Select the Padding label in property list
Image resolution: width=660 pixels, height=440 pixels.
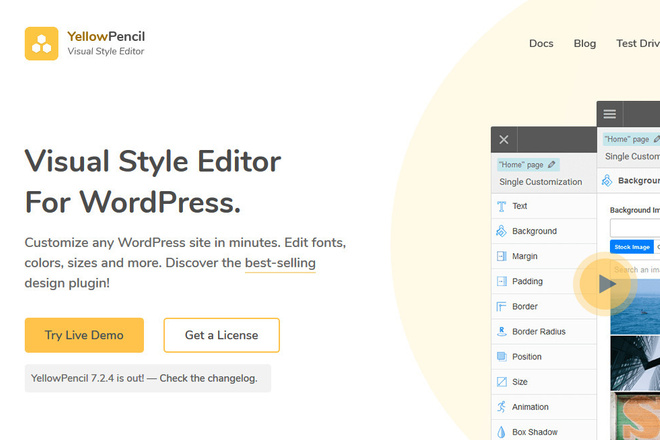pyautogui.click(x=527, y=281)
